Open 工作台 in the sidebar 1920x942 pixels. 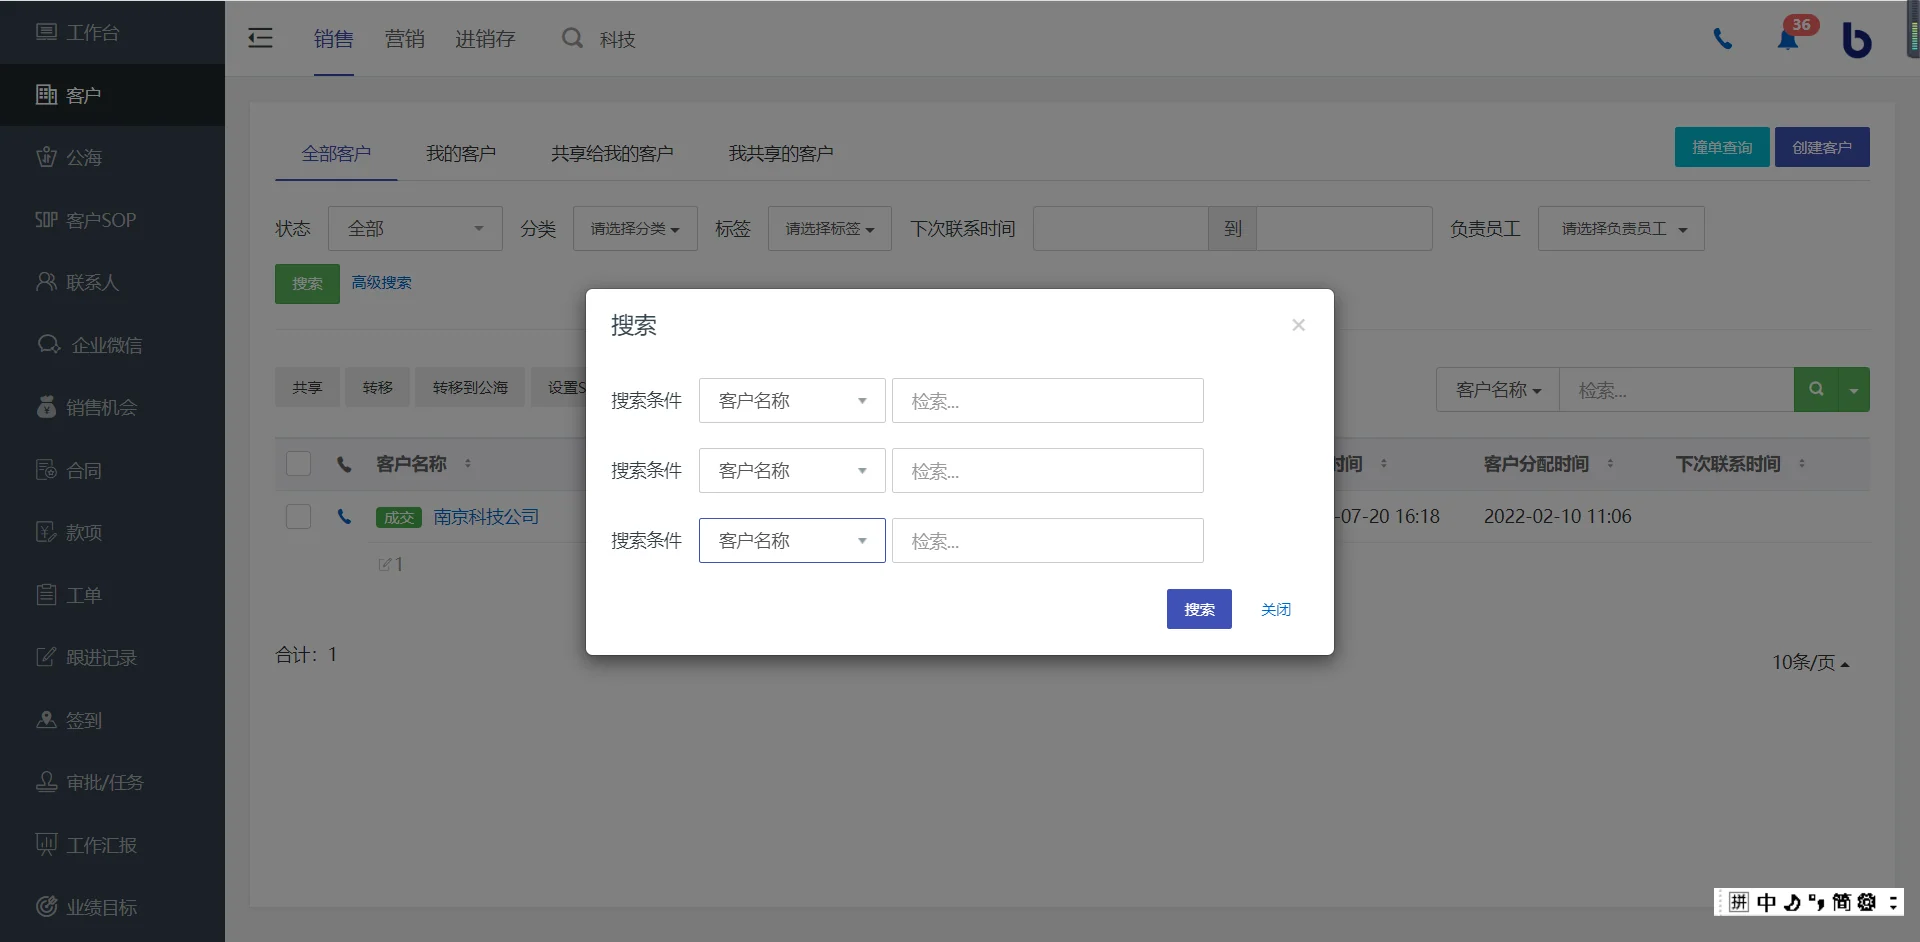(112, 32)
